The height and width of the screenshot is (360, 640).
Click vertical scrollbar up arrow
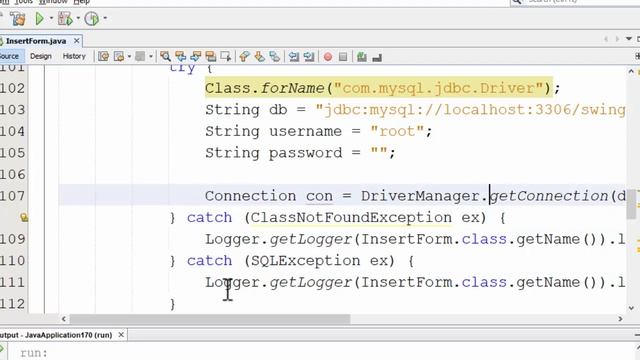[631, 71]
